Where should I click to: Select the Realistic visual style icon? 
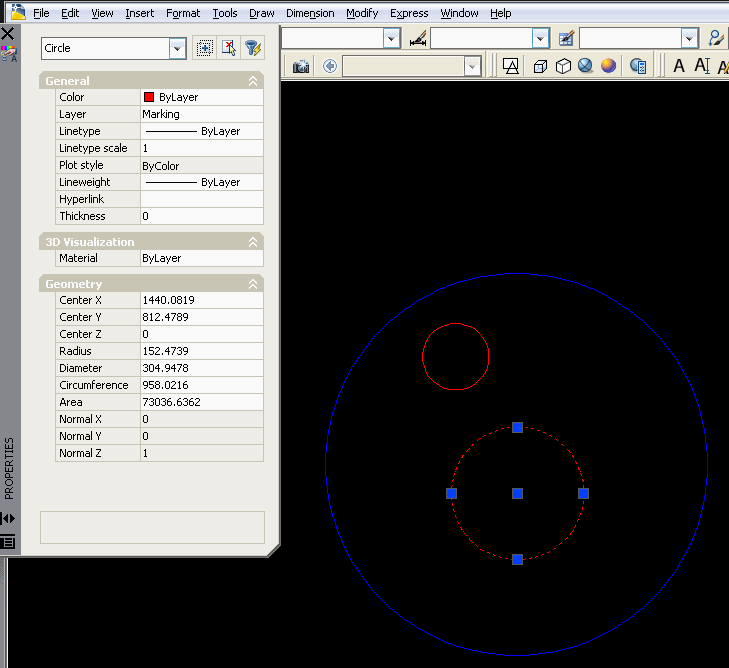[585, 66]
